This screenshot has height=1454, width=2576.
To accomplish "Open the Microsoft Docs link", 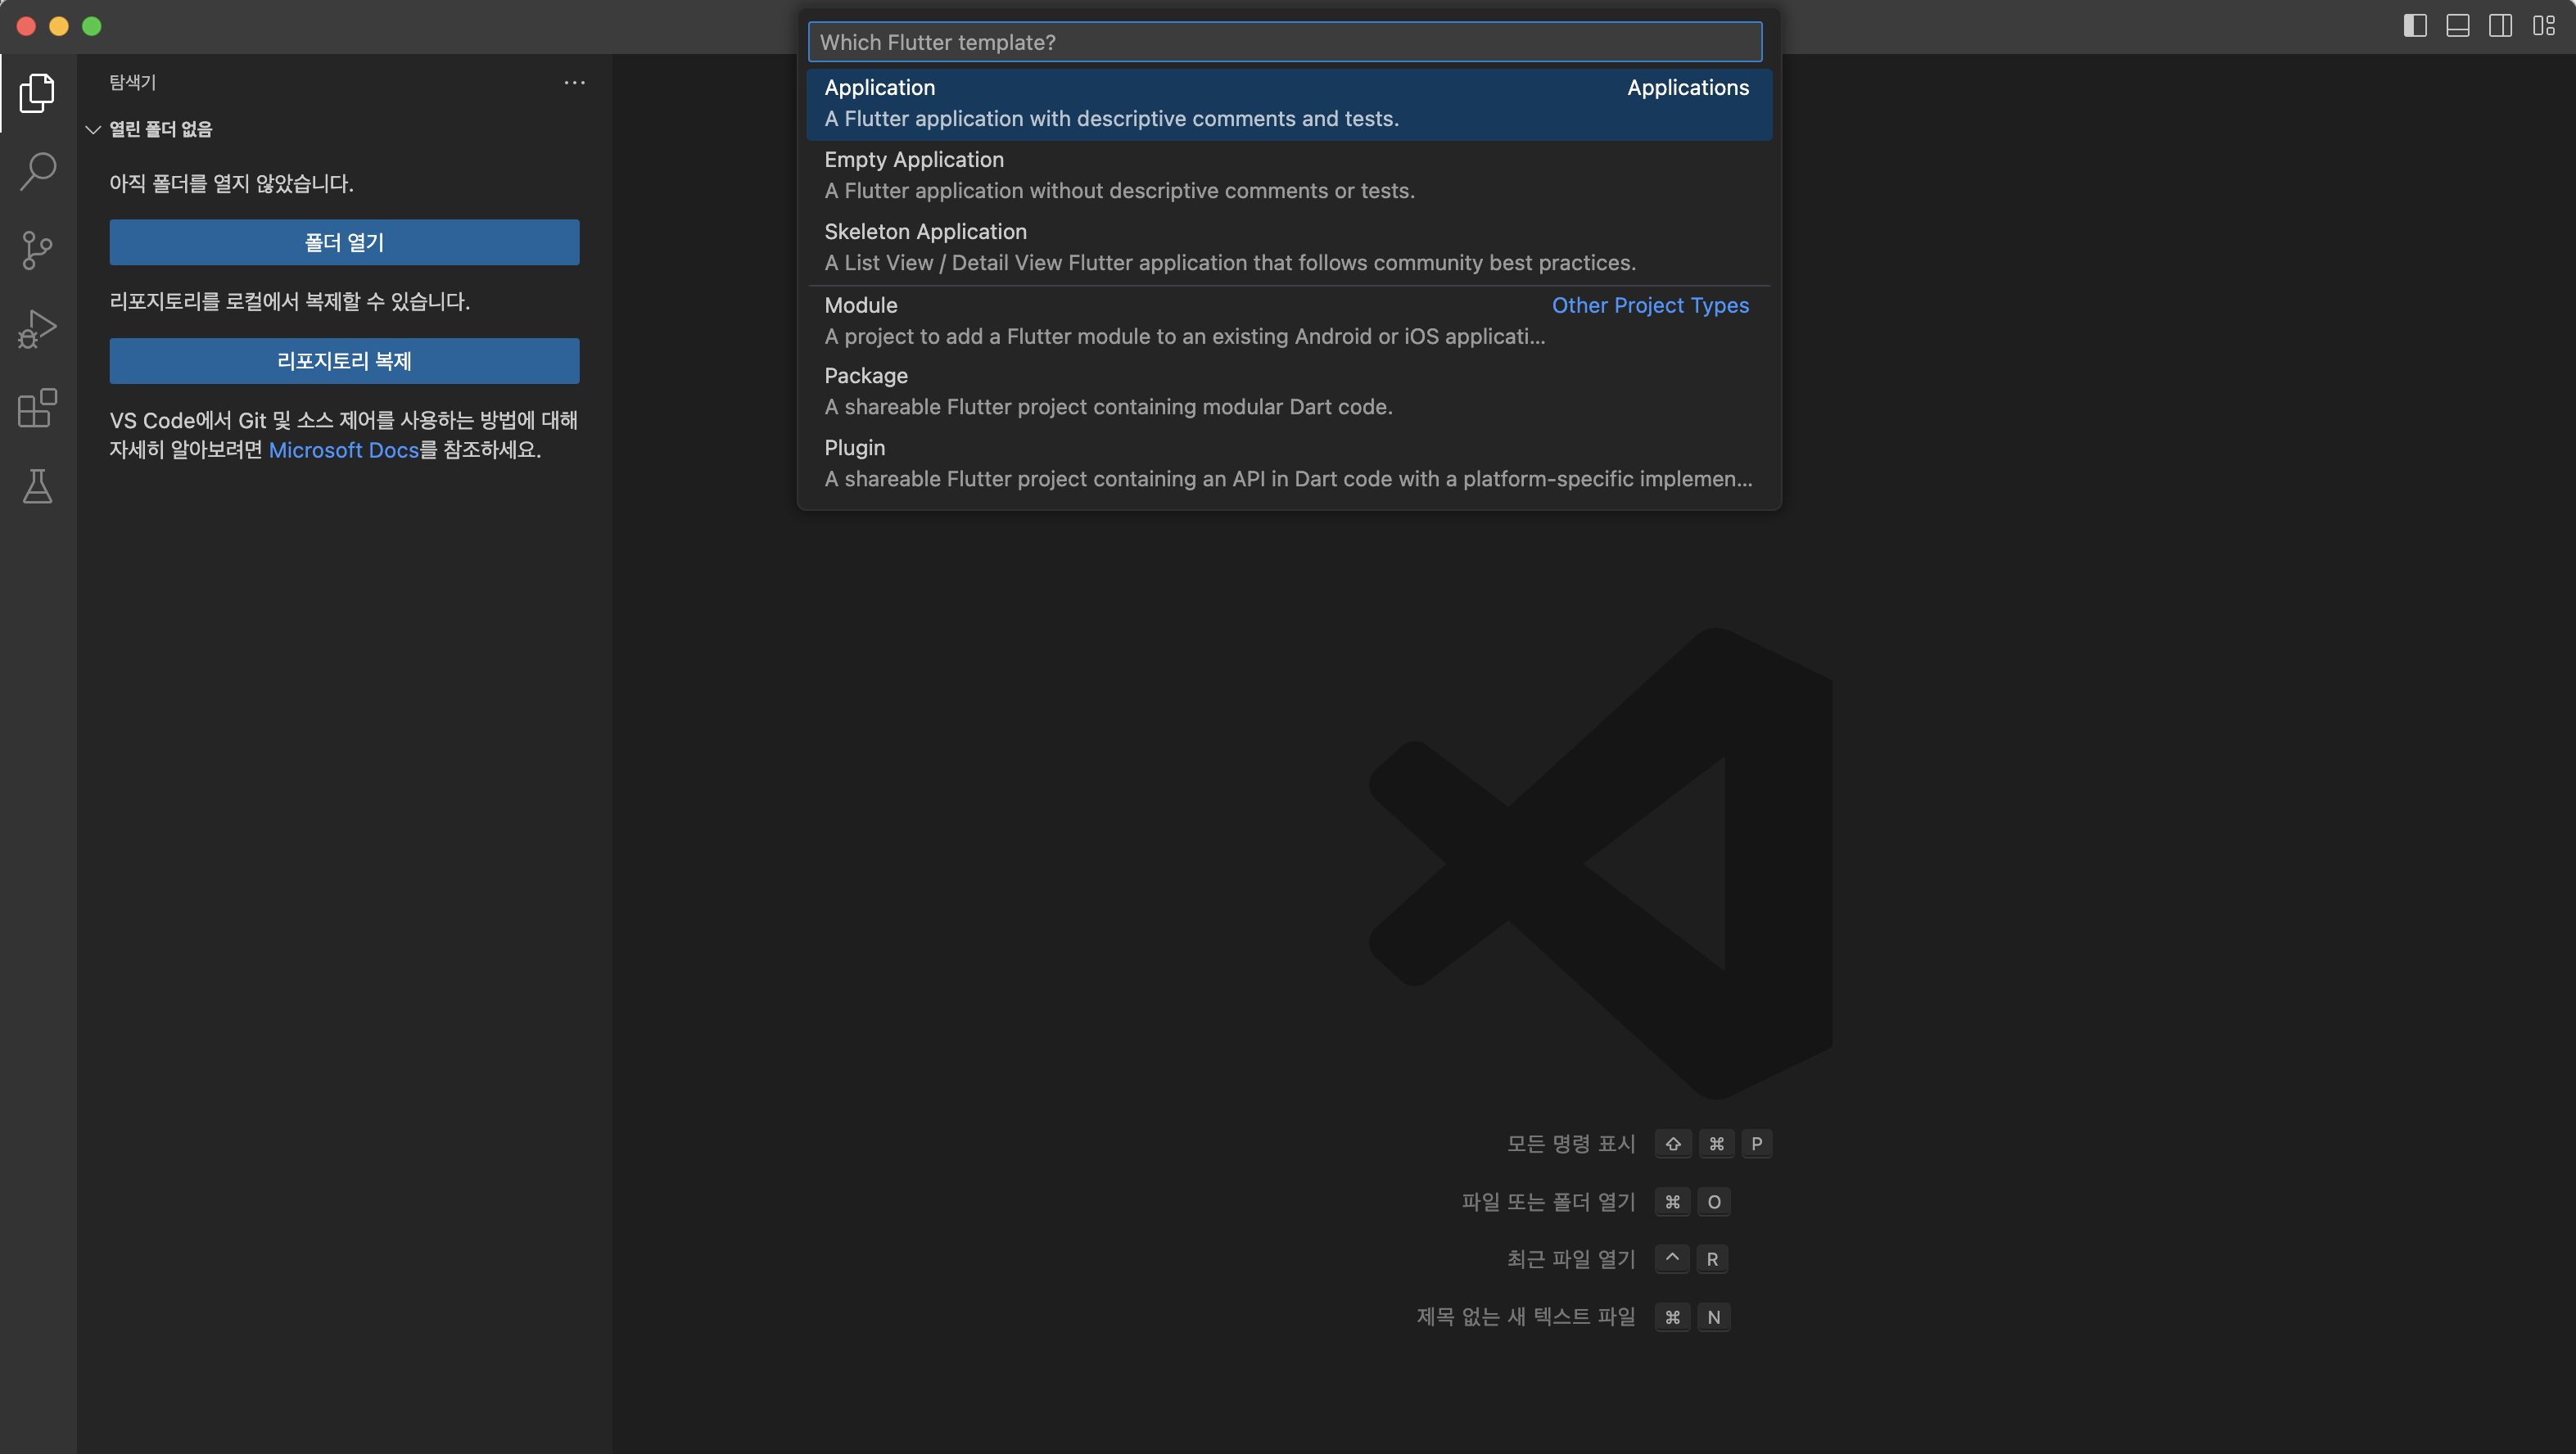I will (x=343, y=450).
